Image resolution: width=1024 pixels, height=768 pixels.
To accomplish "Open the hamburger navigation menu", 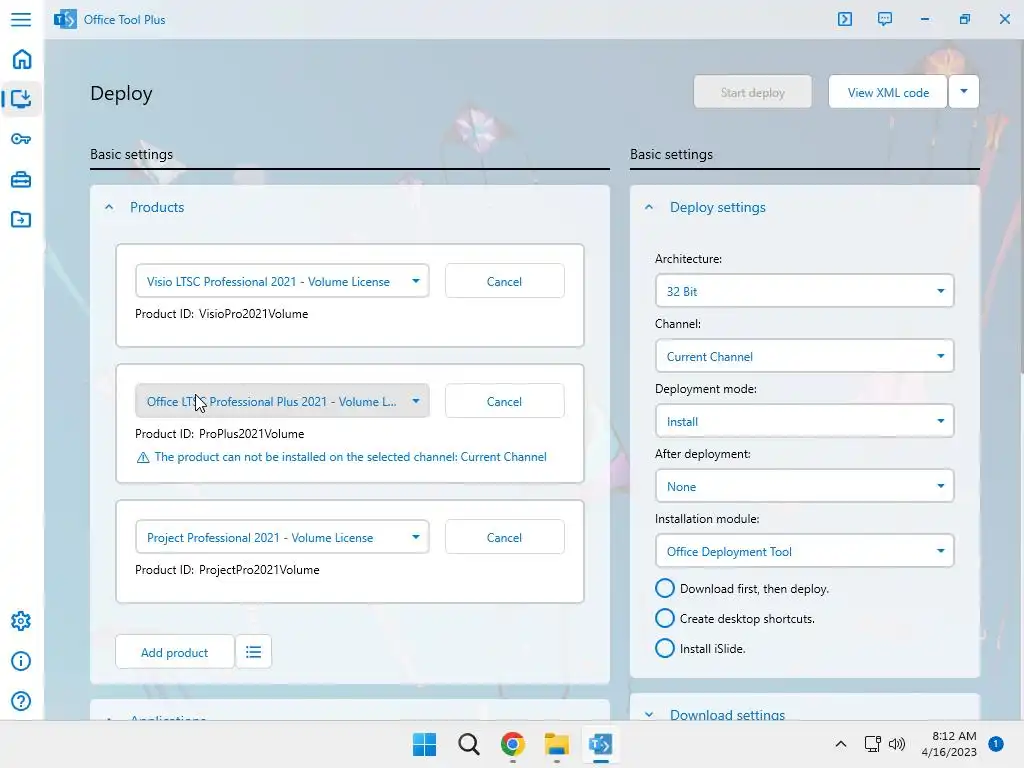I will click(21, 20).
